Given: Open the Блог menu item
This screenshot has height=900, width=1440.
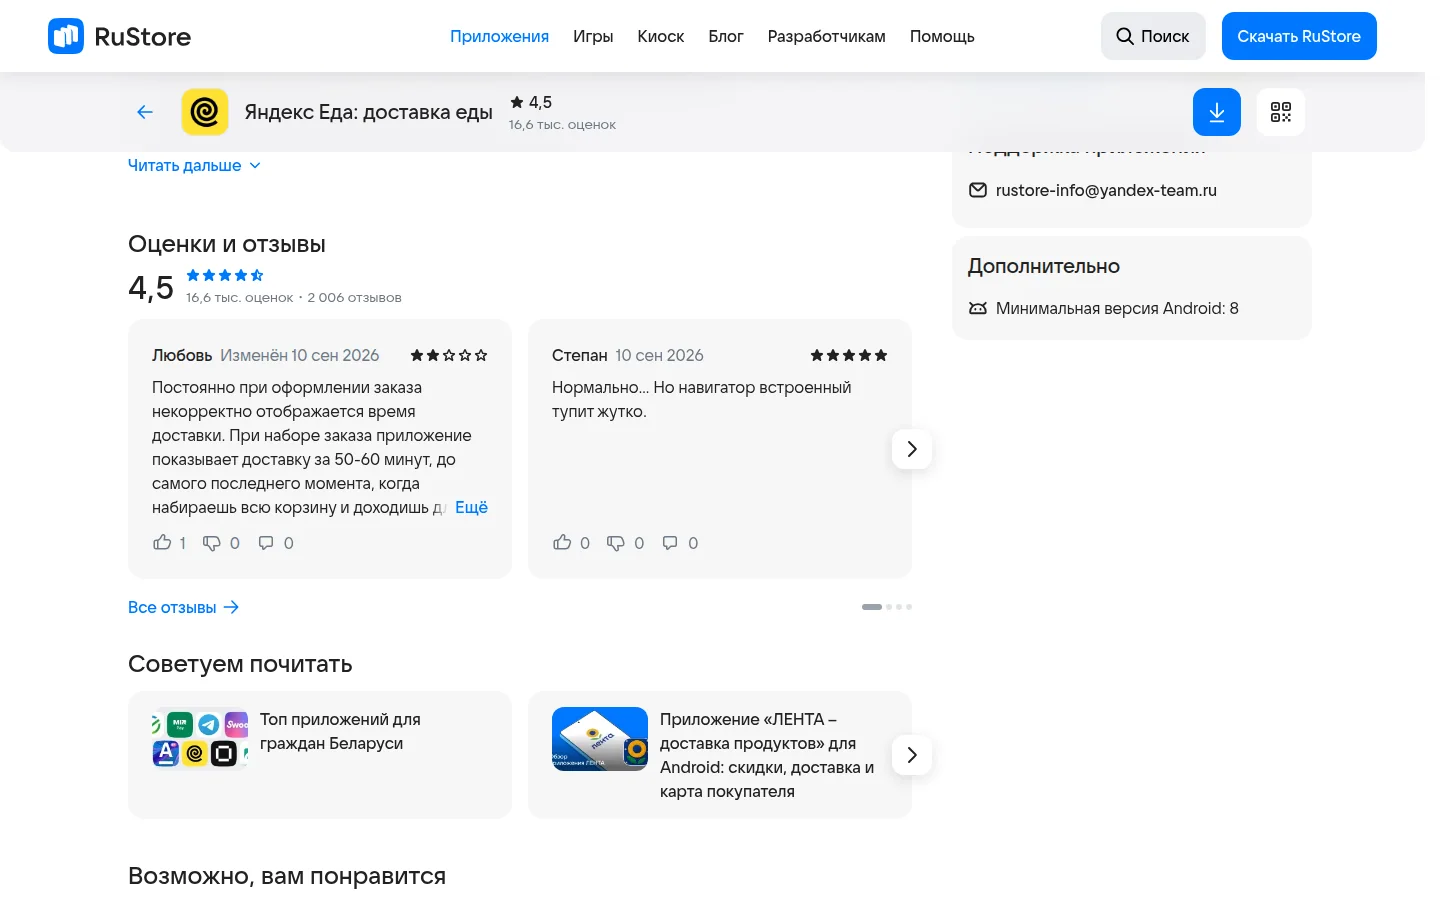Looking at the screenshot, I should 726,36.
